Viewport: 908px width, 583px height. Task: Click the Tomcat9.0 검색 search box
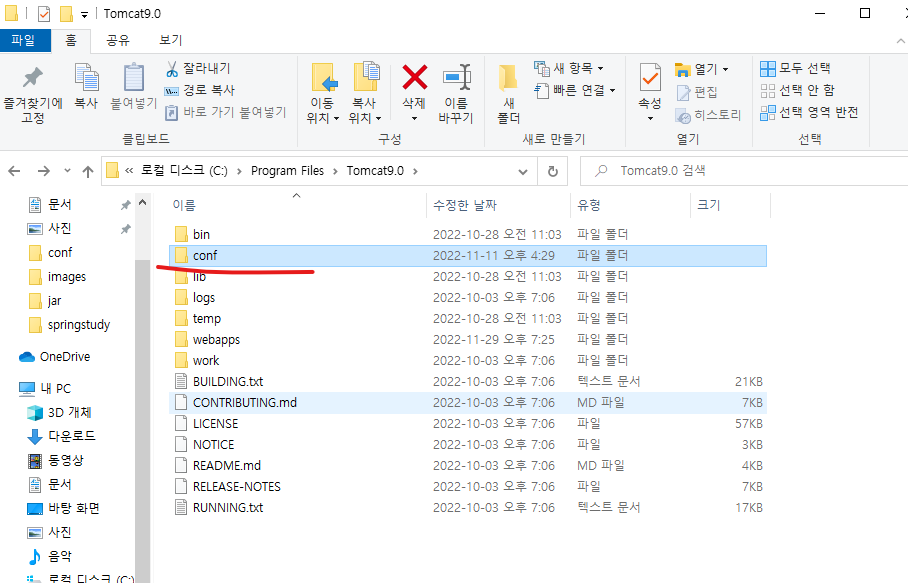[x=745, y=171]
